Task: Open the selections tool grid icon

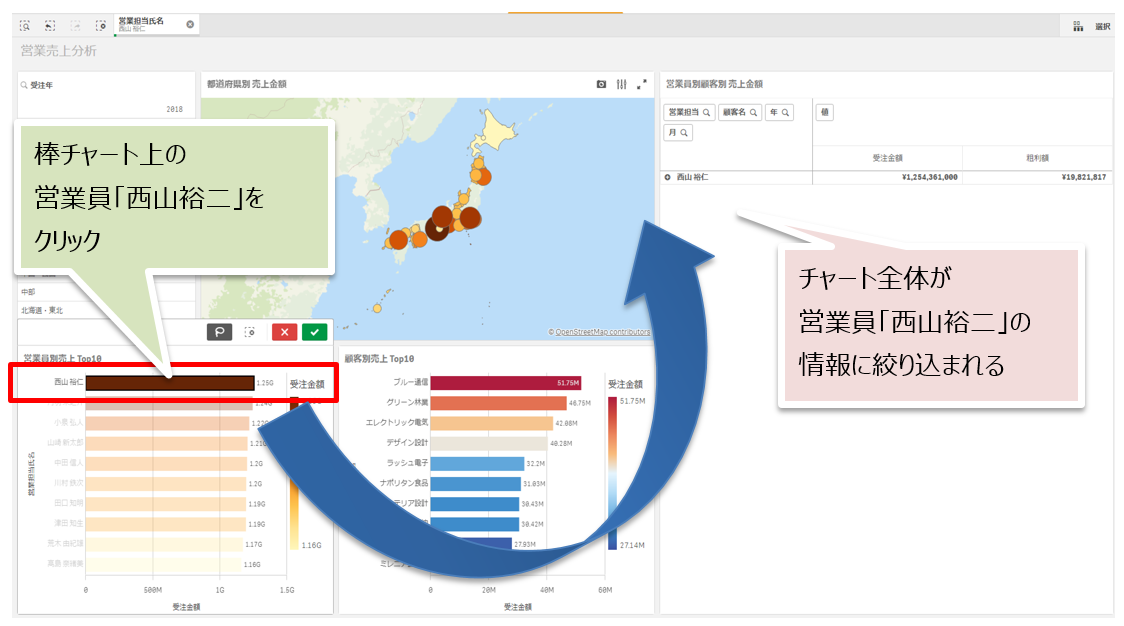Action: [x=1078, y=27]
